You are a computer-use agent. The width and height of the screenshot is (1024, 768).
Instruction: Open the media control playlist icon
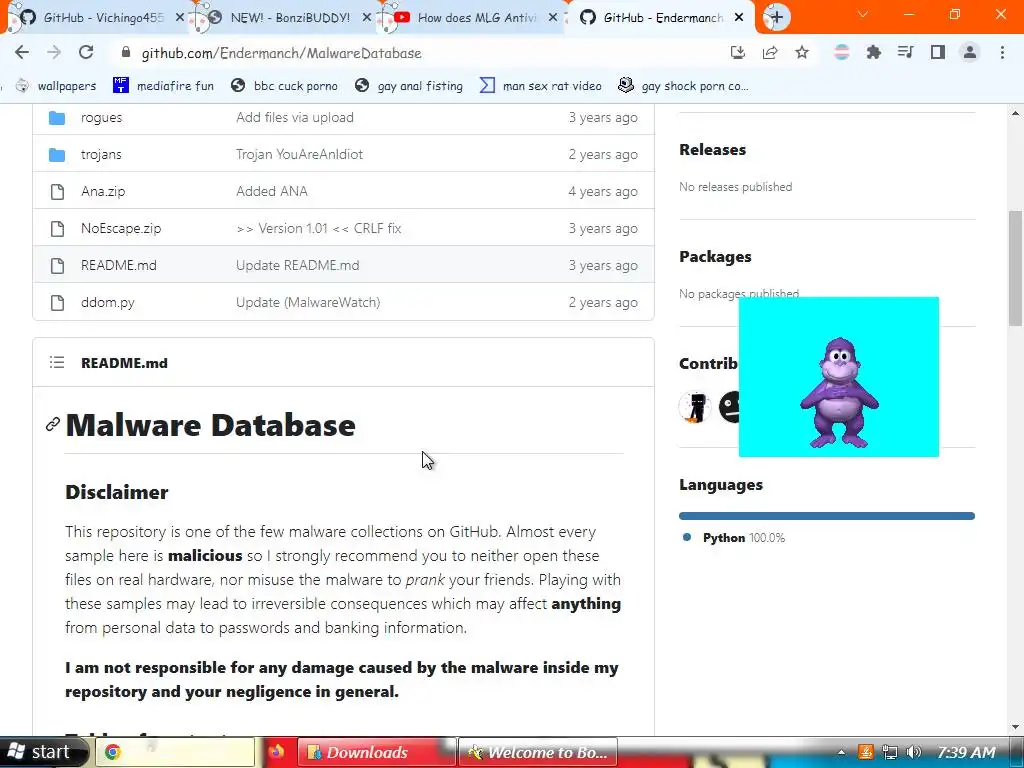tap(905, 53)
